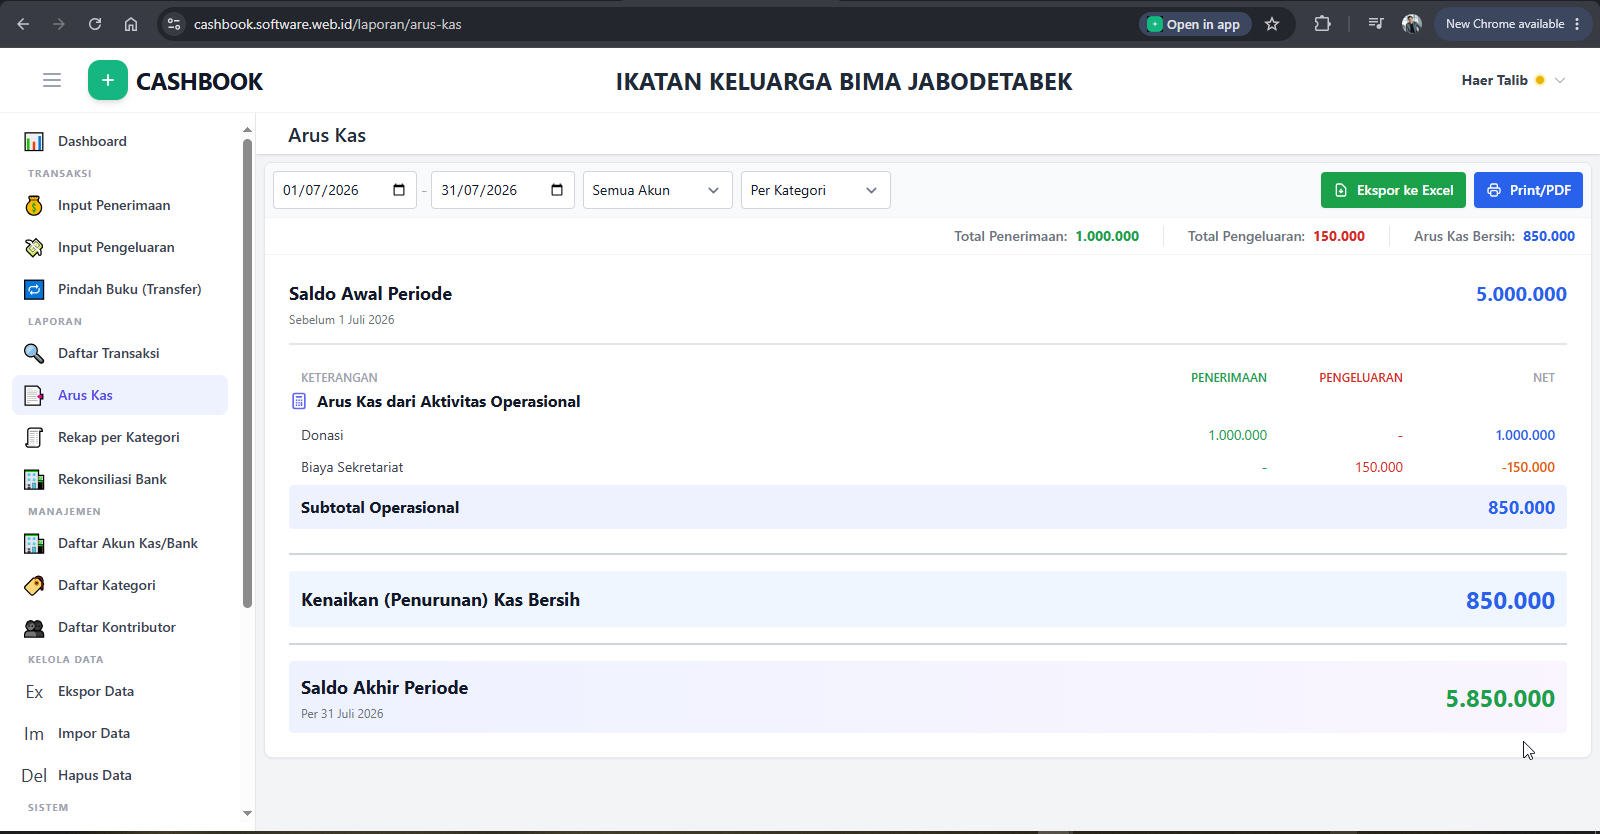
Task: Click the Daftar Kategori tag icon
Action: tap(34, 585)
